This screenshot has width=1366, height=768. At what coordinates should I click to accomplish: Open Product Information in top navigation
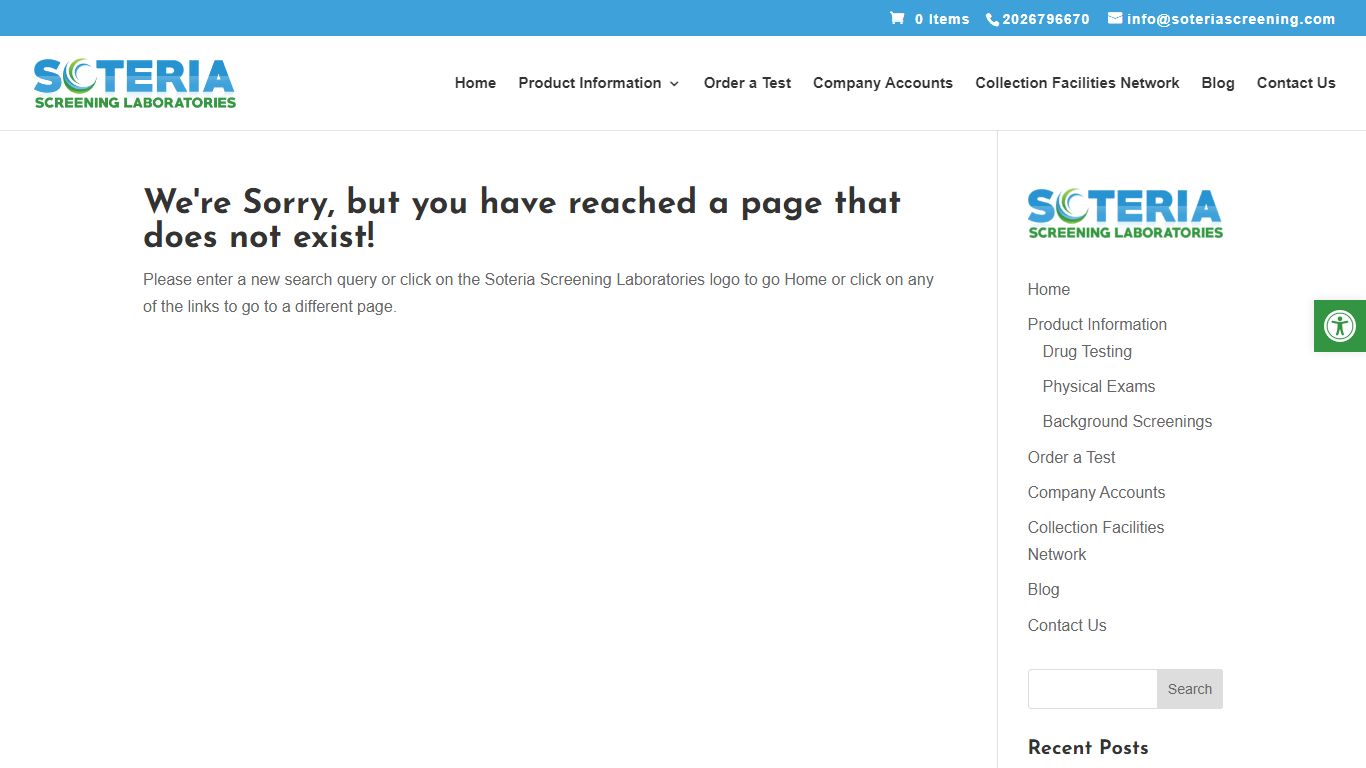(x=590, y=83)
